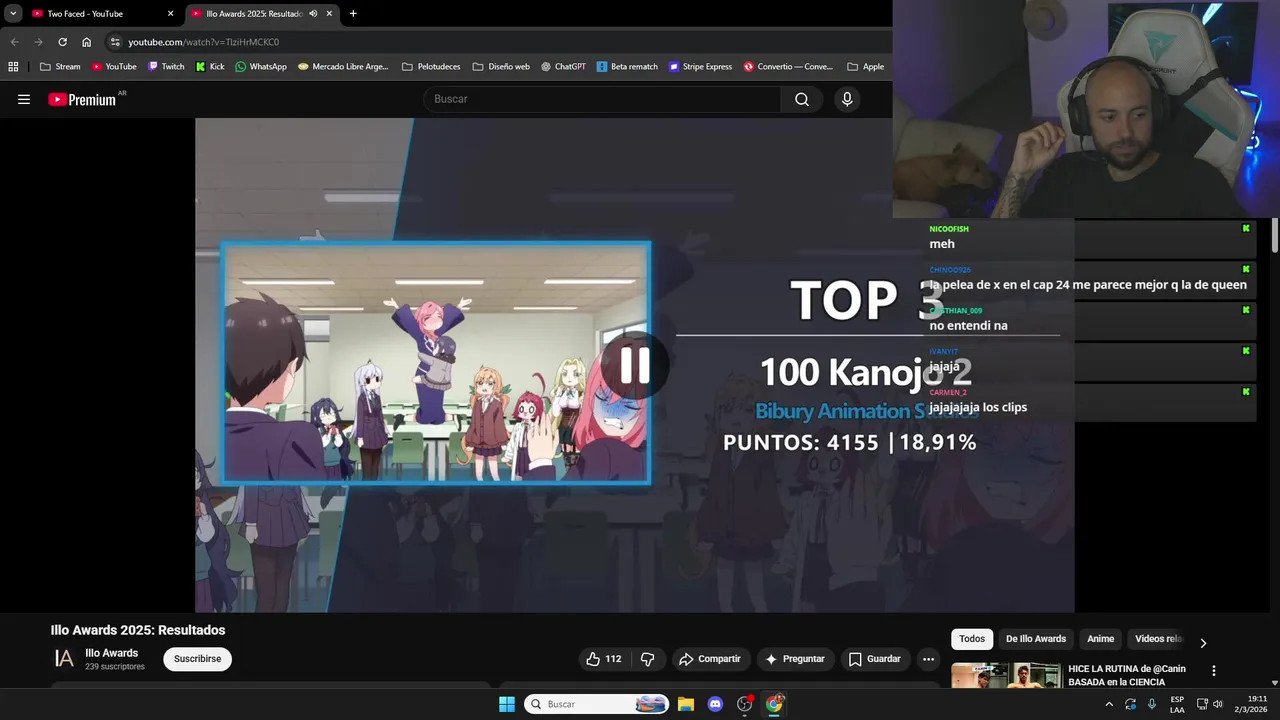This screenshot has height=720, width=1280.
Task: Open the system volume tray icon
Action: point(1218,704)
